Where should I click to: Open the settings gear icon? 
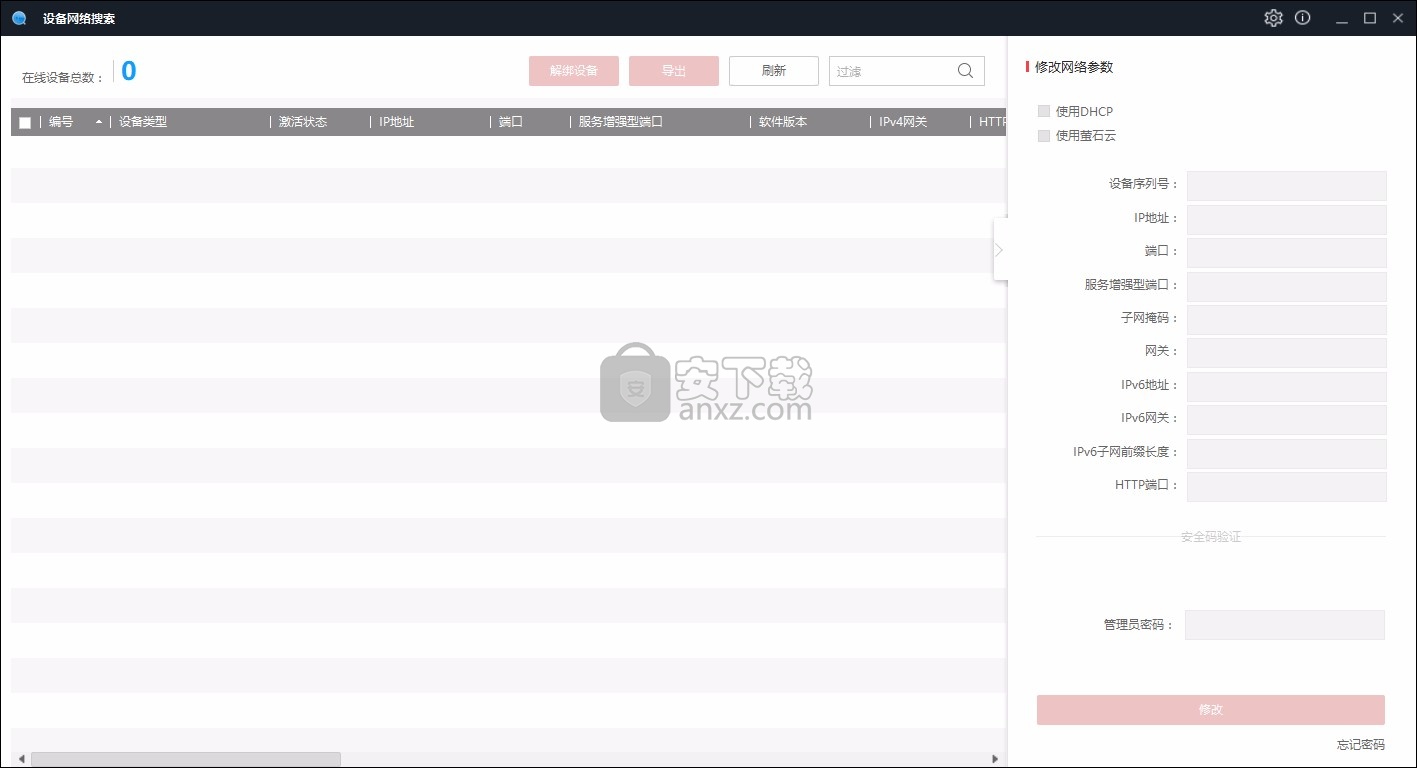point(1273,18)
